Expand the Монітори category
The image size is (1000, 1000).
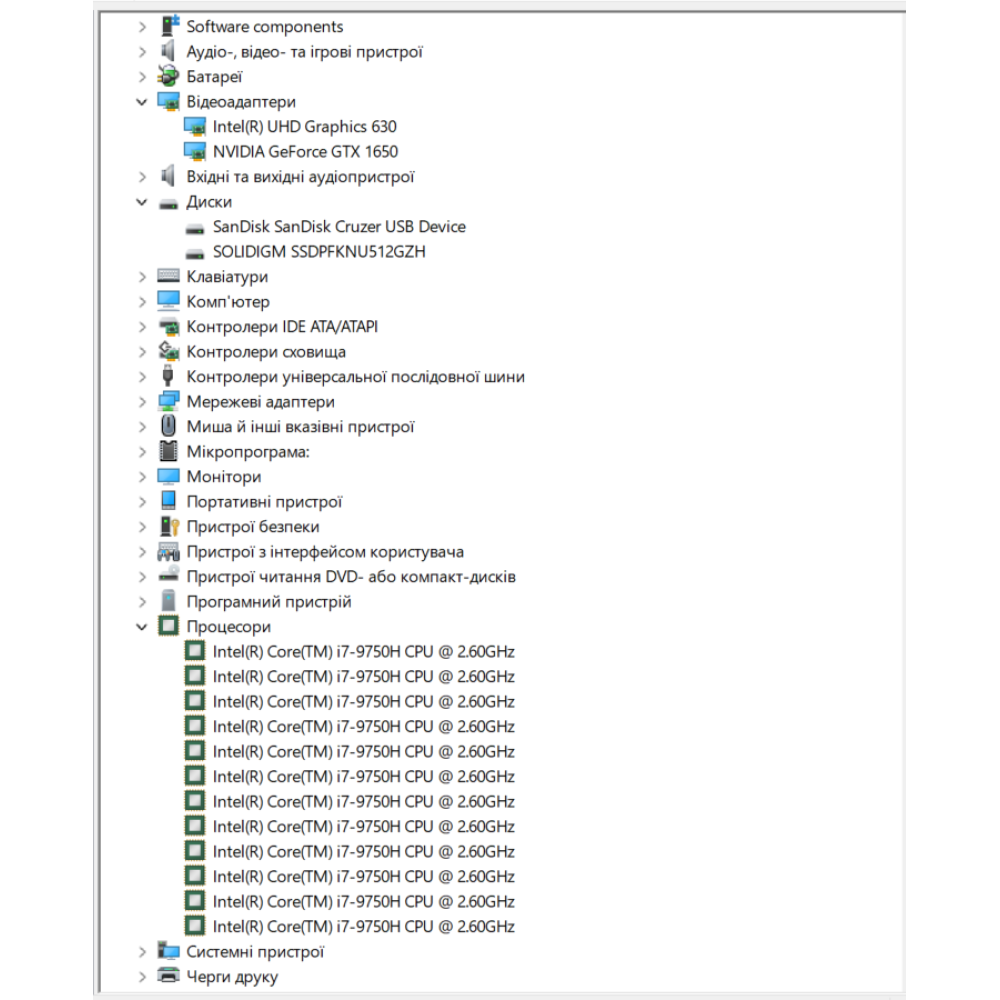tap(142, 477)
